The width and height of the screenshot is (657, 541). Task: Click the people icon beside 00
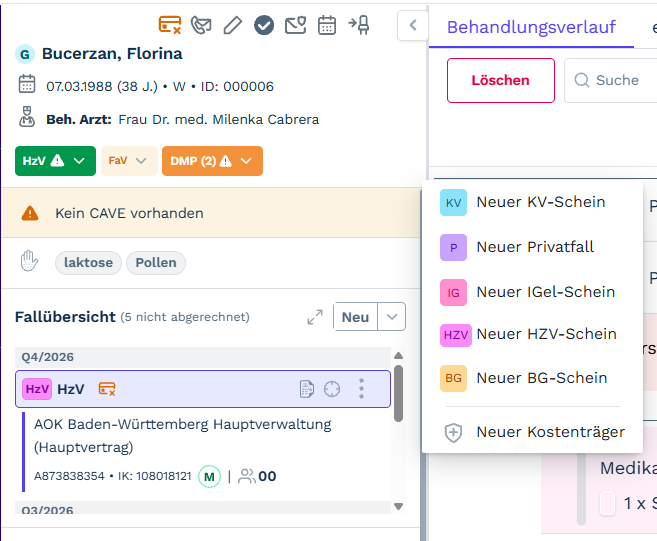246,476
